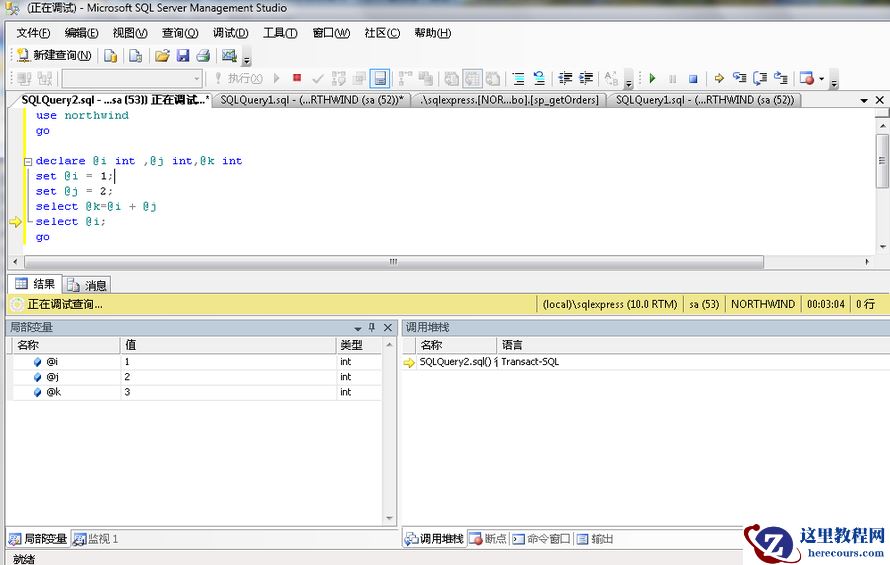The height and width of the screenshot is (565, 890).
Task: Switch to the 消息 (Messages) tab
Action: pyautogui.click(x=88, y=285)
